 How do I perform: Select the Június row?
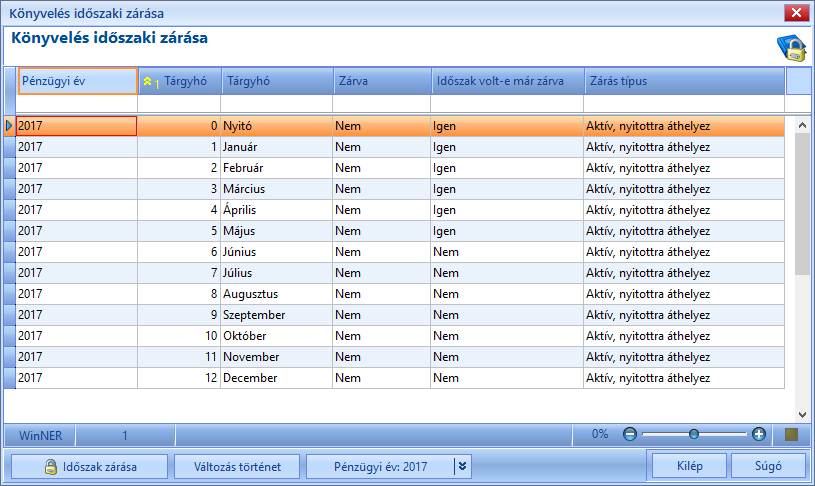400,252
